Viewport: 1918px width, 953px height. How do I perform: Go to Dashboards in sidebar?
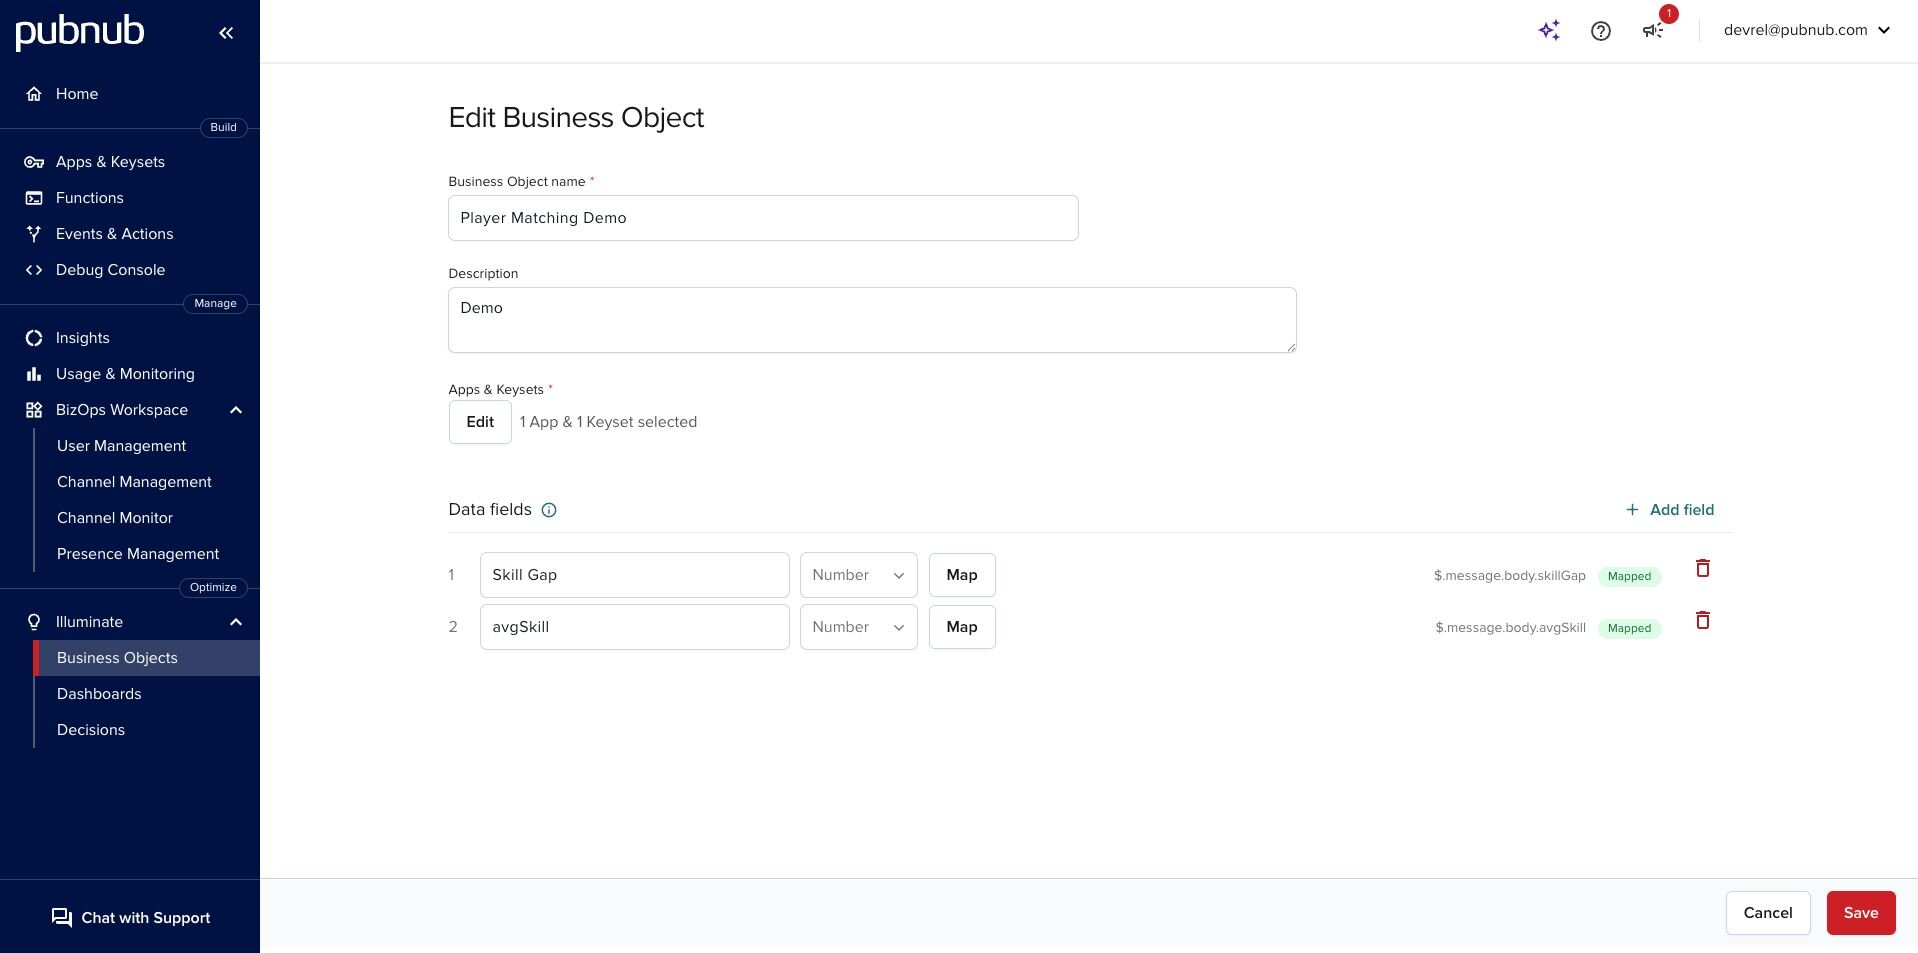99,694
